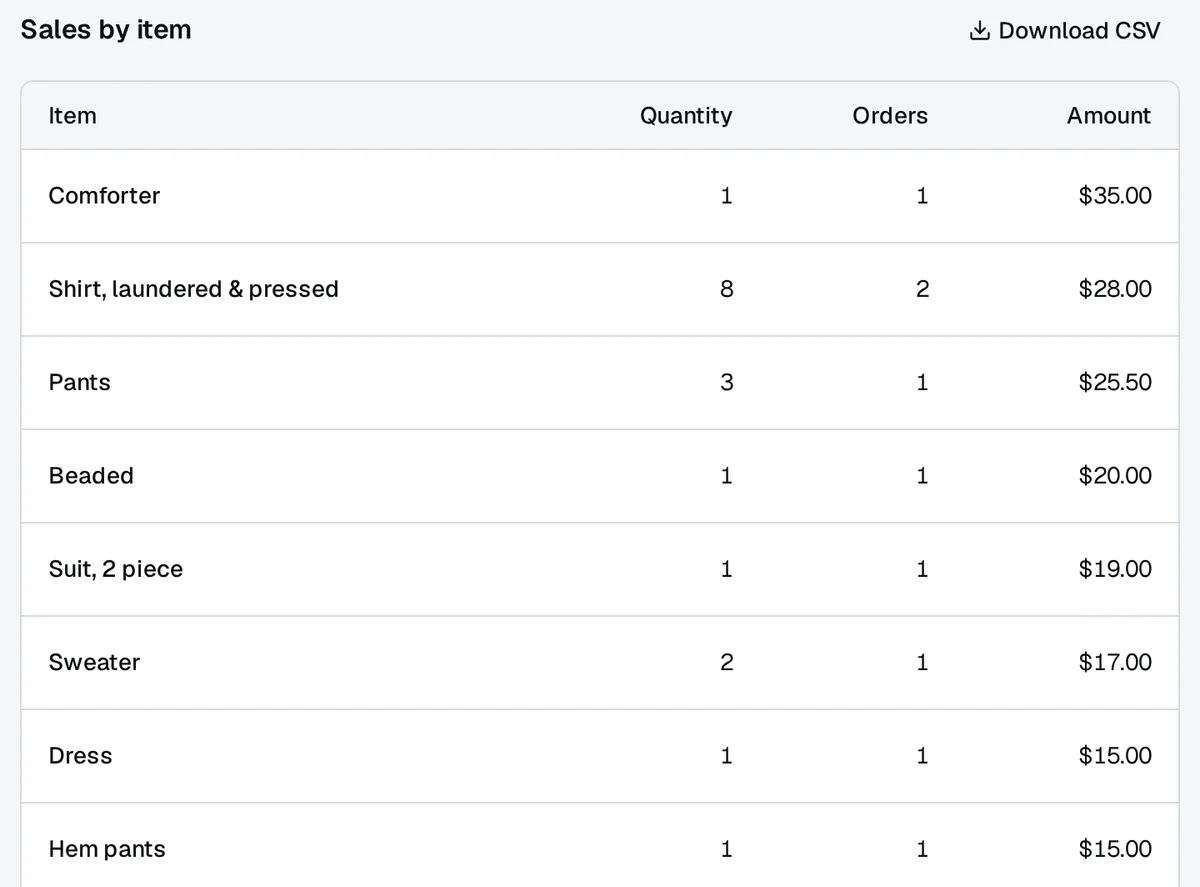Click orders value 2 in Shirt row
Viewport: 1200px width, 887px height.
point(922,289)
